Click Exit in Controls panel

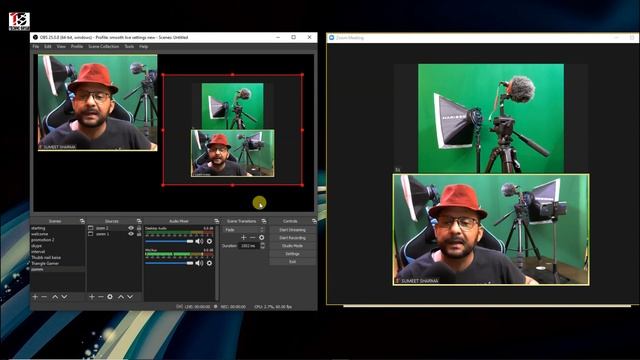pos(292,262)
